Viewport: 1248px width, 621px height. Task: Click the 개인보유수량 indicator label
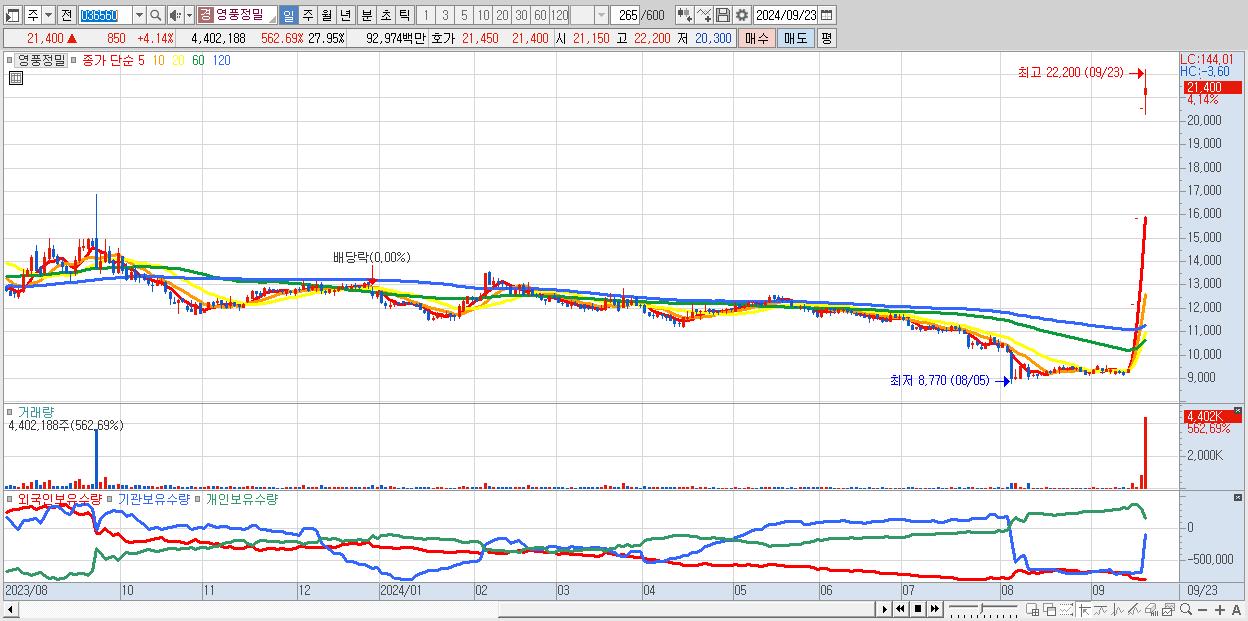click(x=240, y=498)
